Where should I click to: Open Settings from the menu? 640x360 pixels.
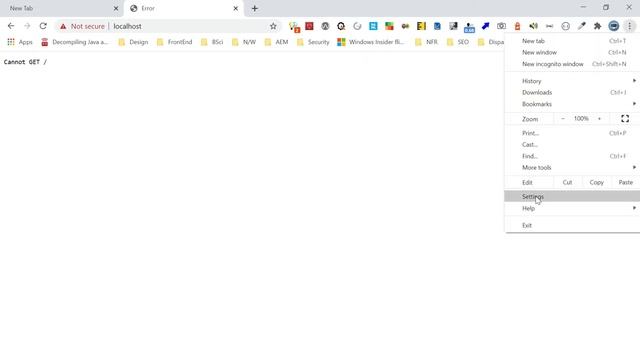572,196
